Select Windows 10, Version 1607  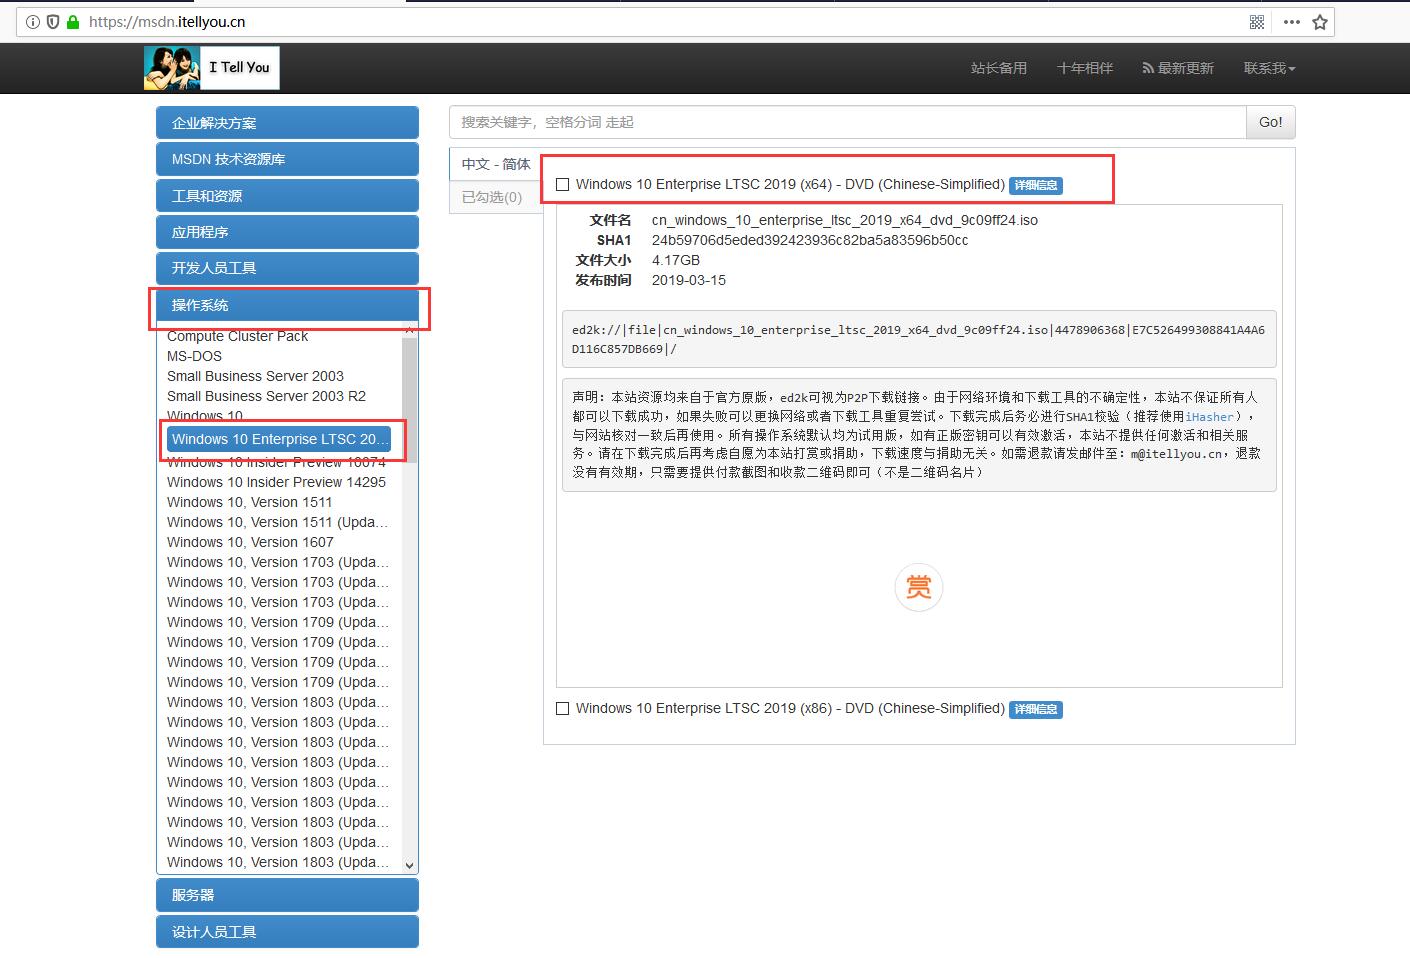250,542
